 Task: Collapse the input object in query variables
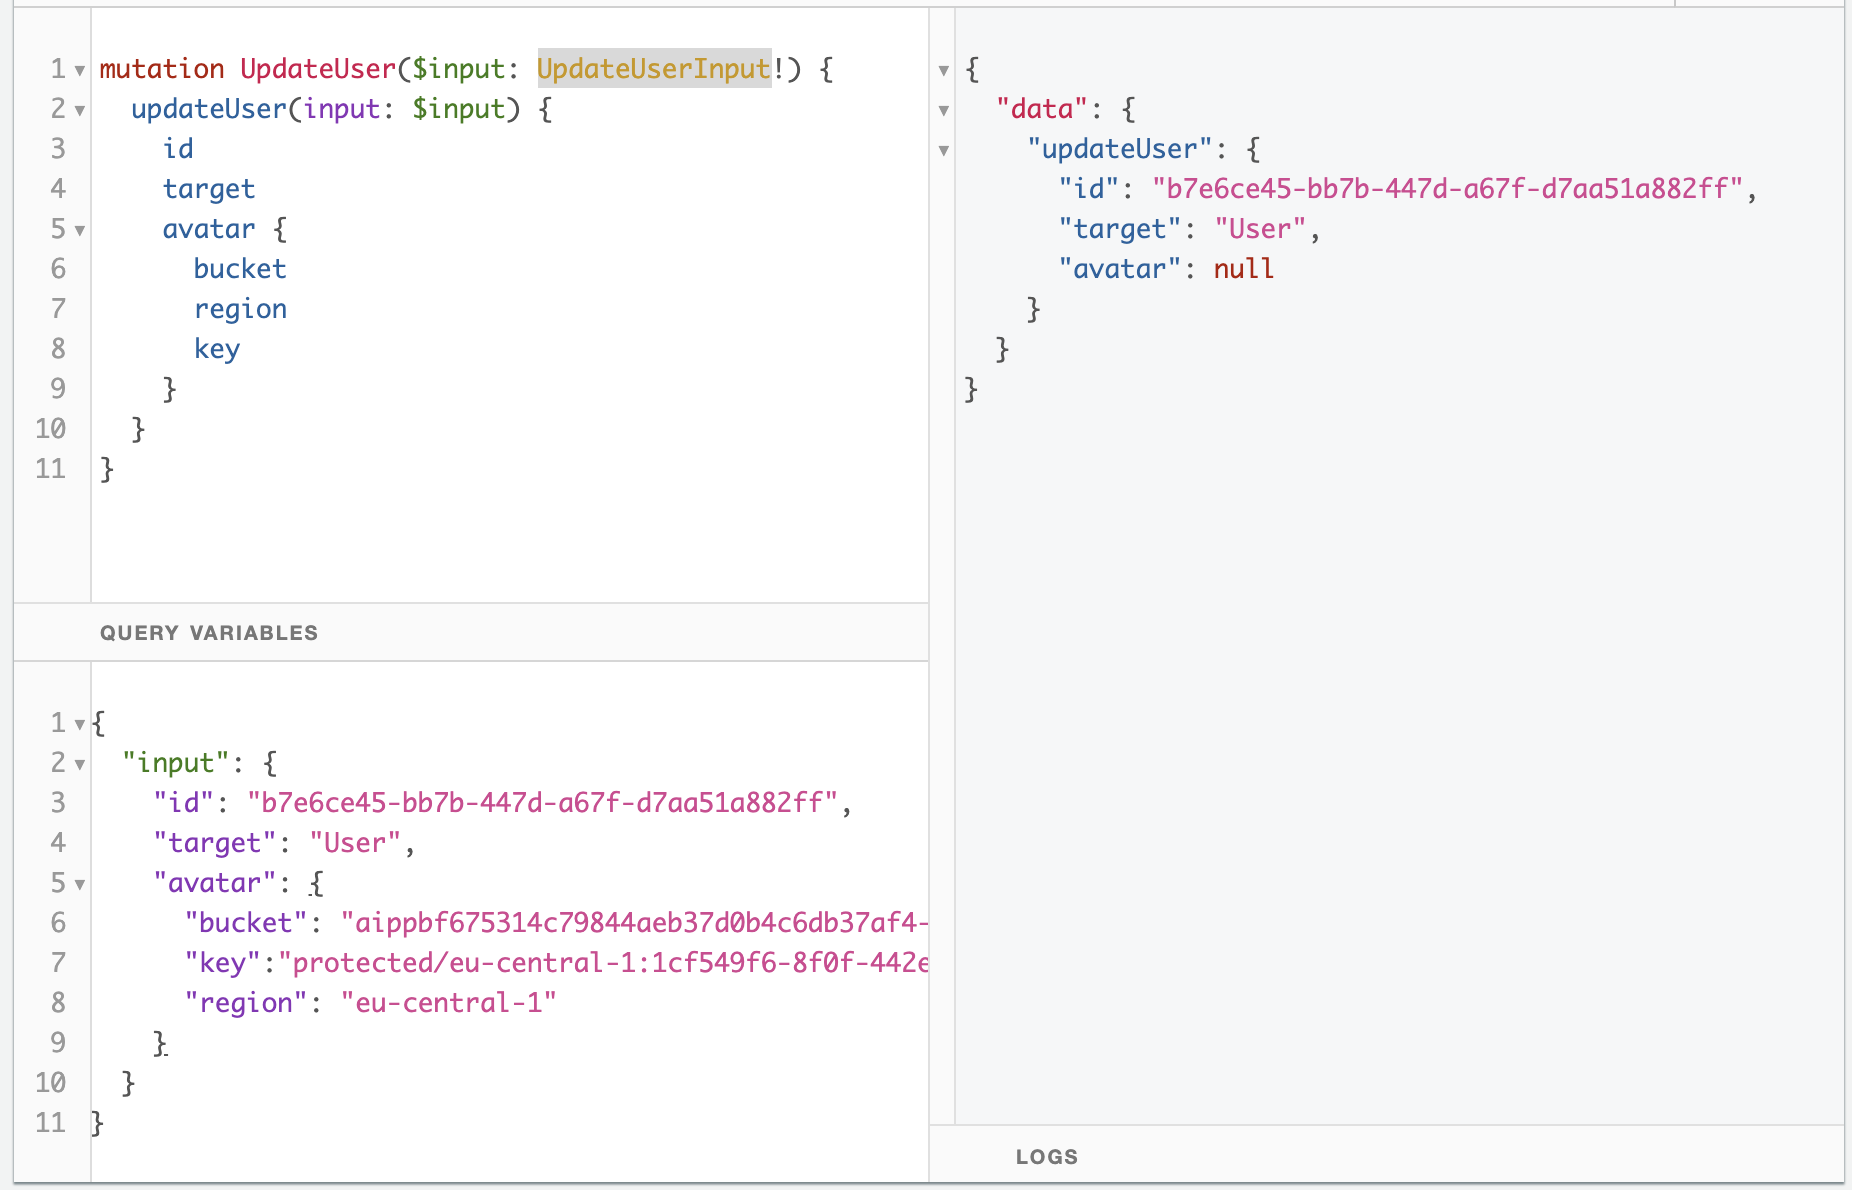click(x=79, y=763)
